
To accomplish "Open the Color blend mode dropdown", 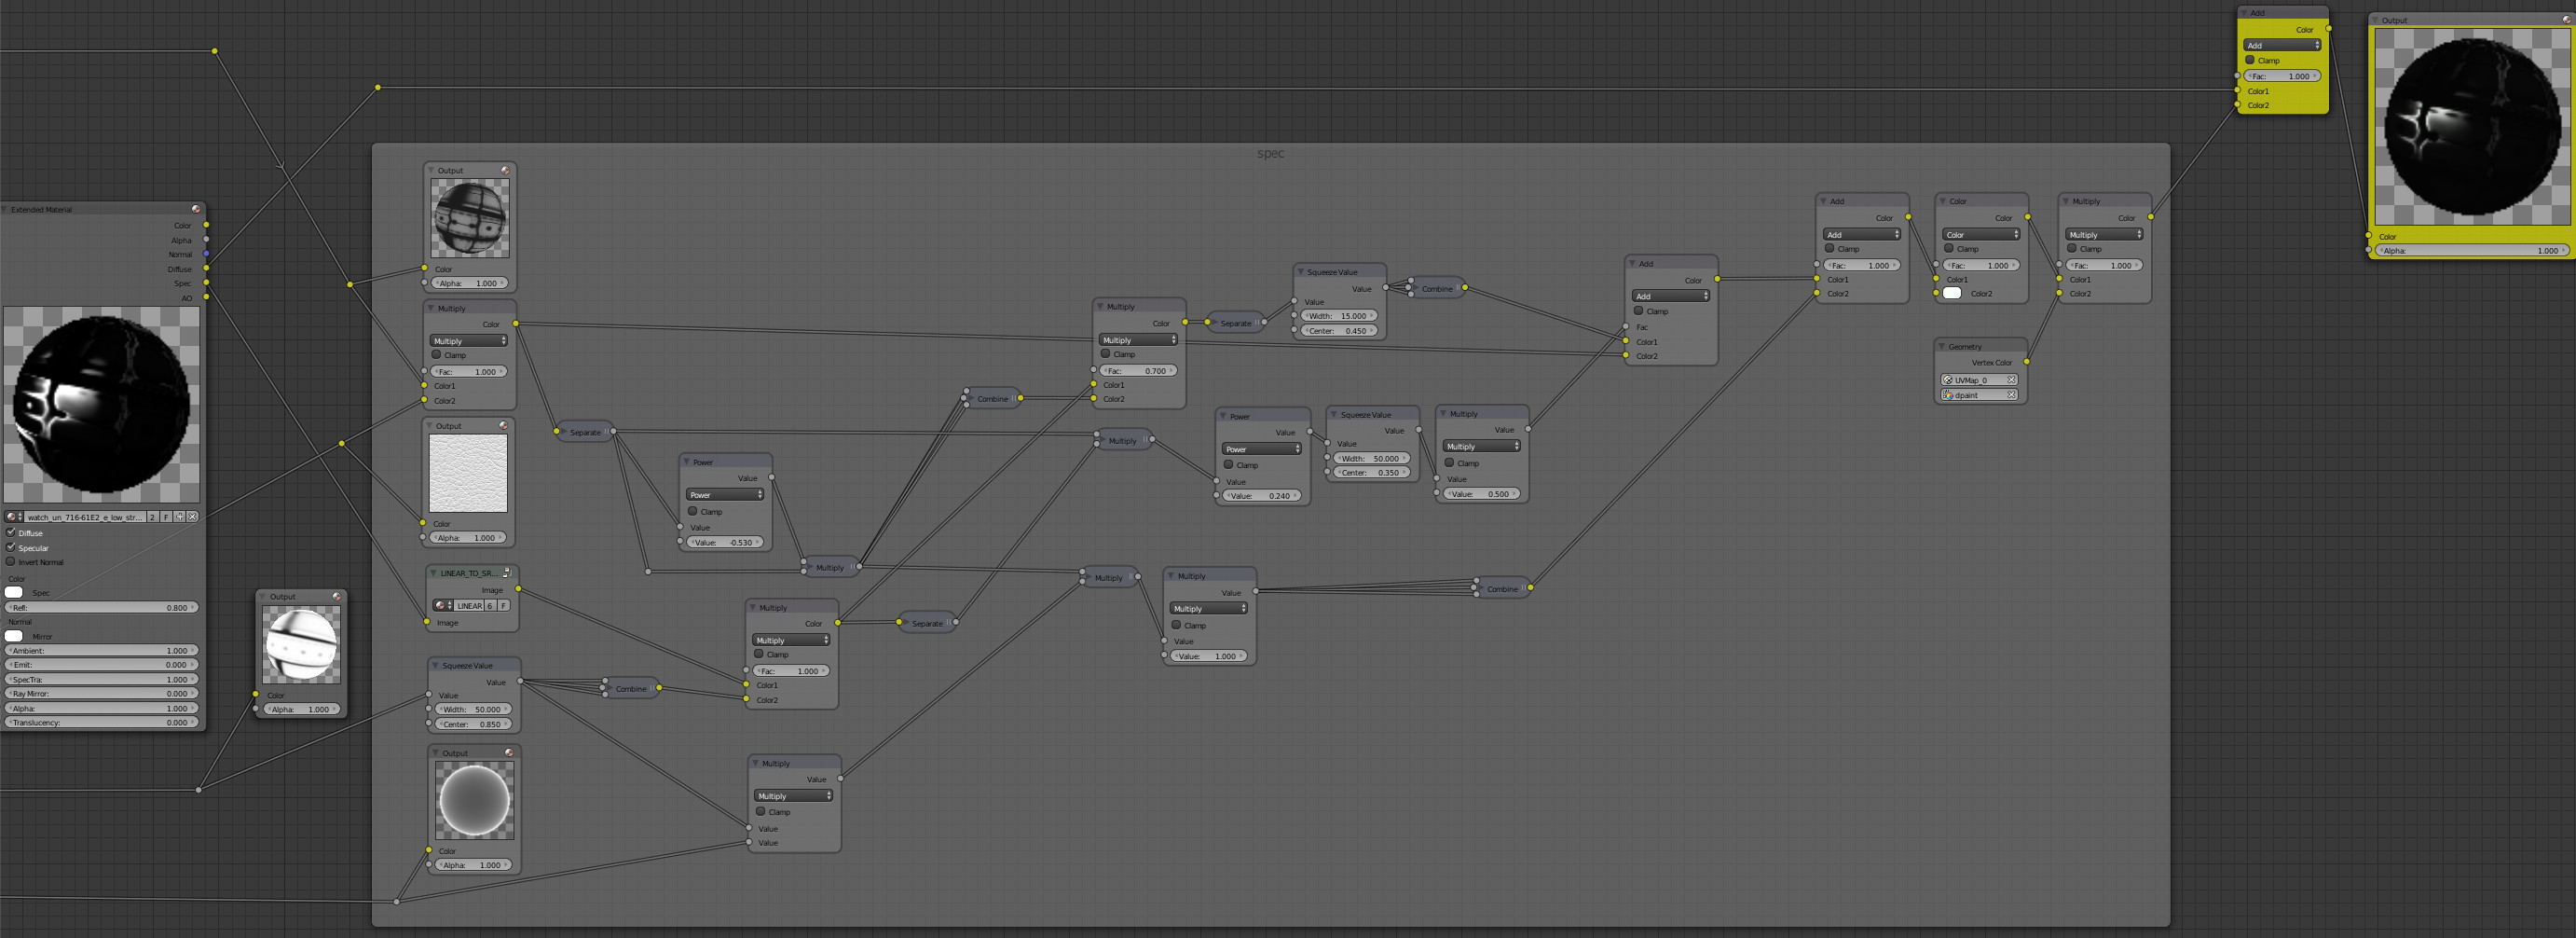I will (1980, 235).
